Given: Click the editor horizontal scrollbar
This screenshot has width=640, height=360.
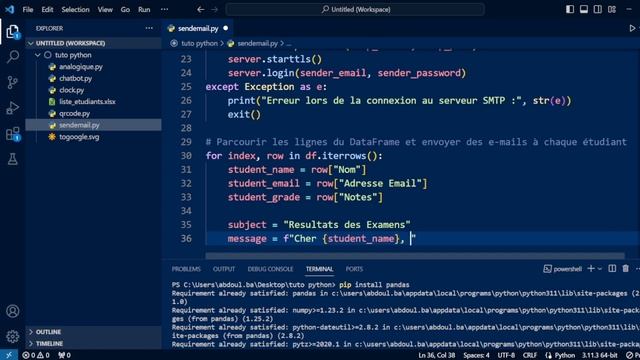Looking at the screenshot, I should (x=415, y=256).
